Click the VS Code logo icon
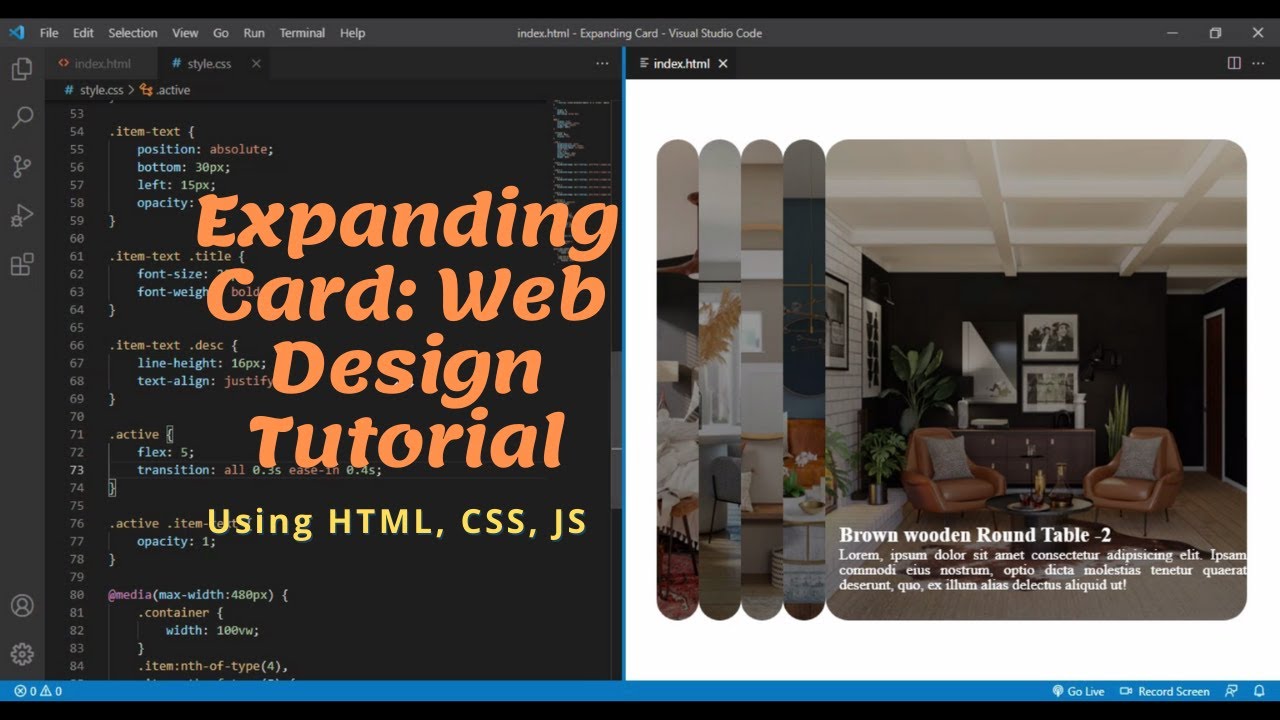Viewport: 1280px width, 720px height. pos(16,32)
